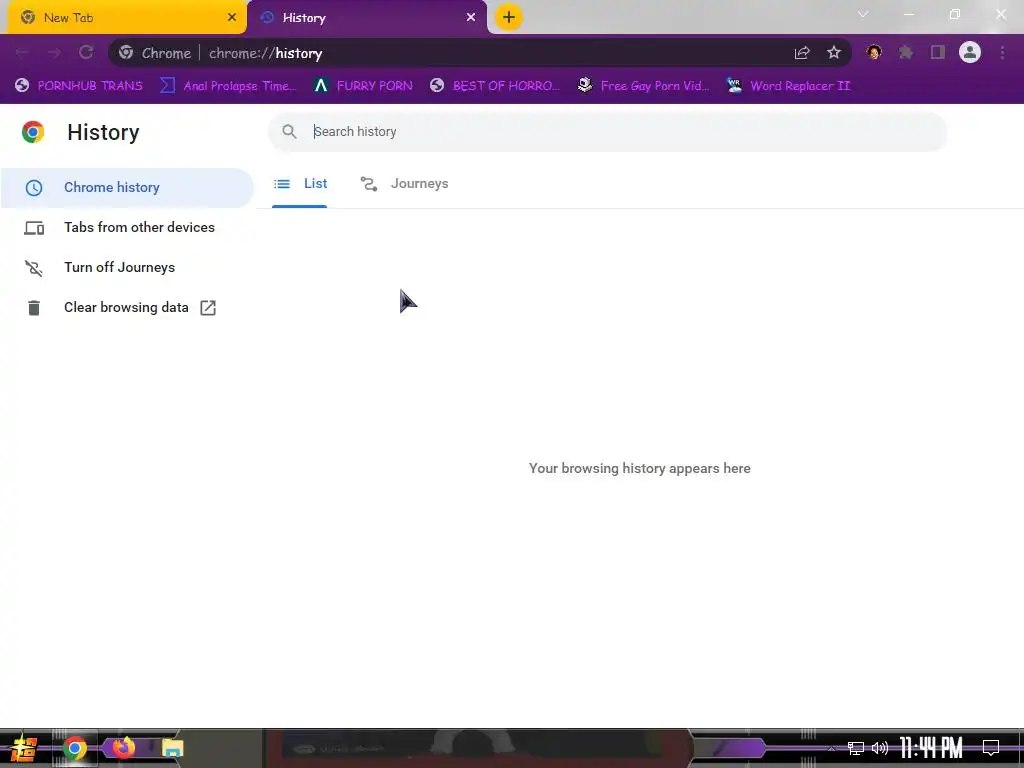
Task: Select the History browser tab
Action: point(367,18)
